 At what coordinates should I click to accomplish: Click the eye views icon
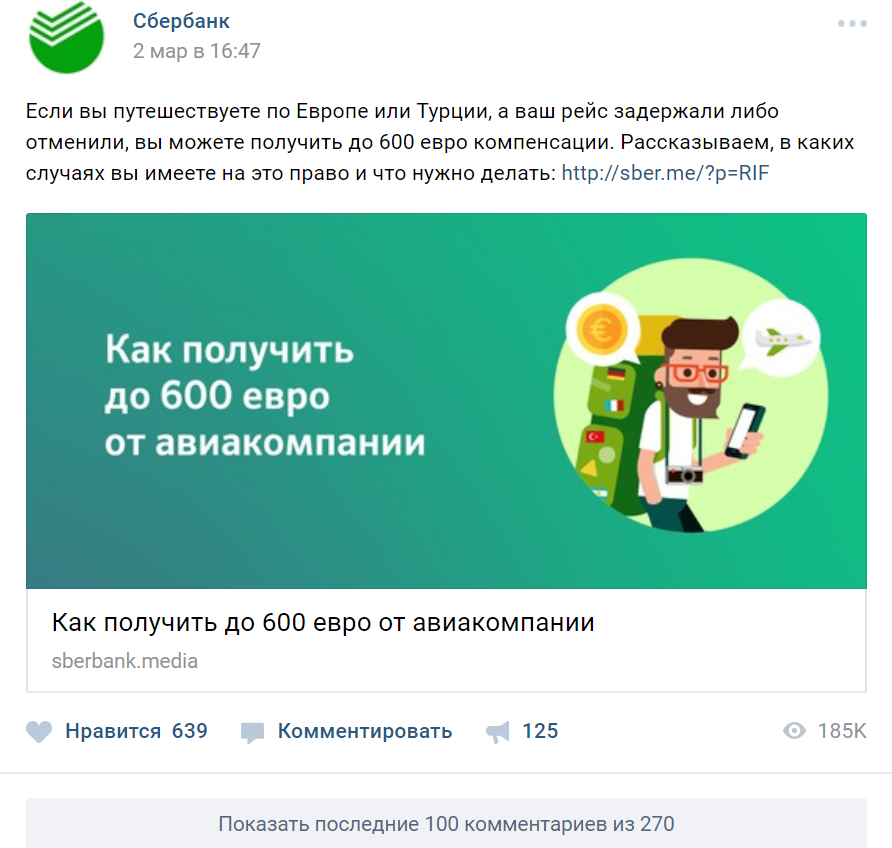click(x=794, y=731)
